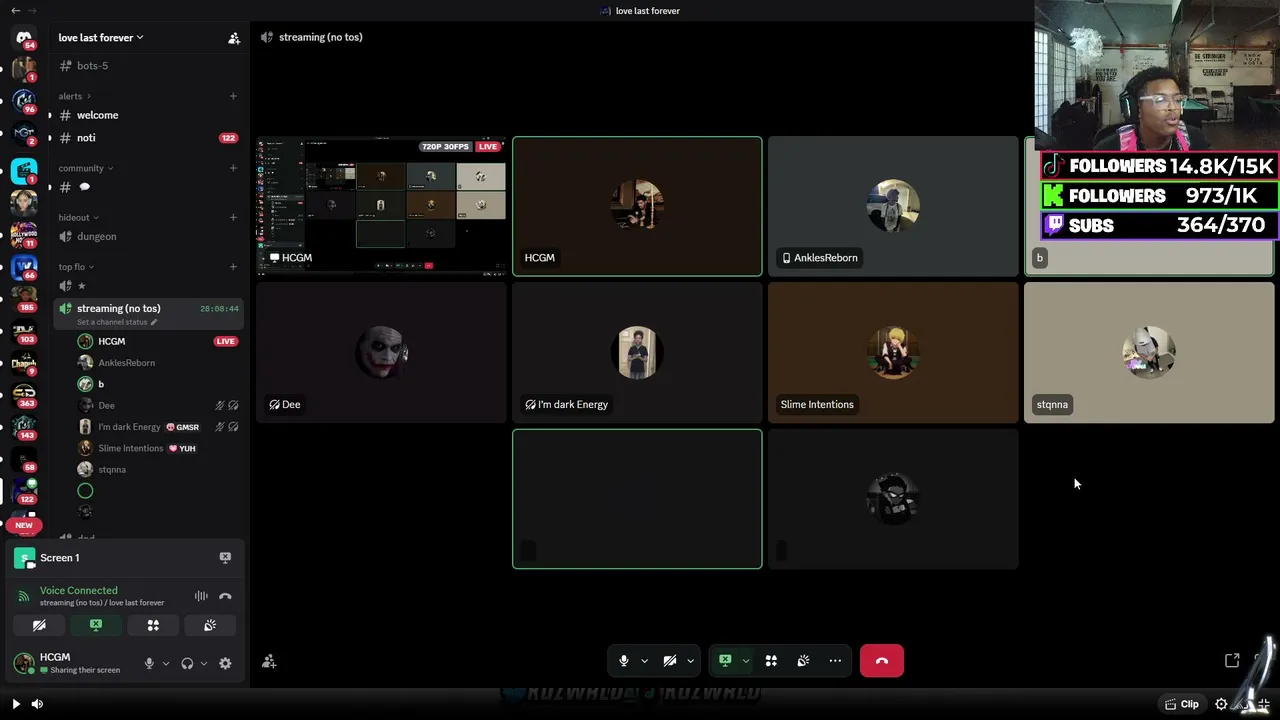Add channel to community category
Viewport: 1280px width, 720px height.
pyautogui.click(x=233, y=168)
